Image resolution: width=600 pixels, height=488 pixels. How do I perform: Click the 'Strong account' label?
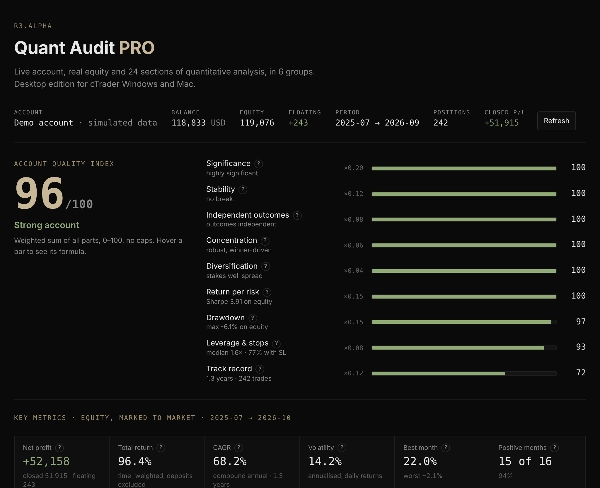(47, 225)
